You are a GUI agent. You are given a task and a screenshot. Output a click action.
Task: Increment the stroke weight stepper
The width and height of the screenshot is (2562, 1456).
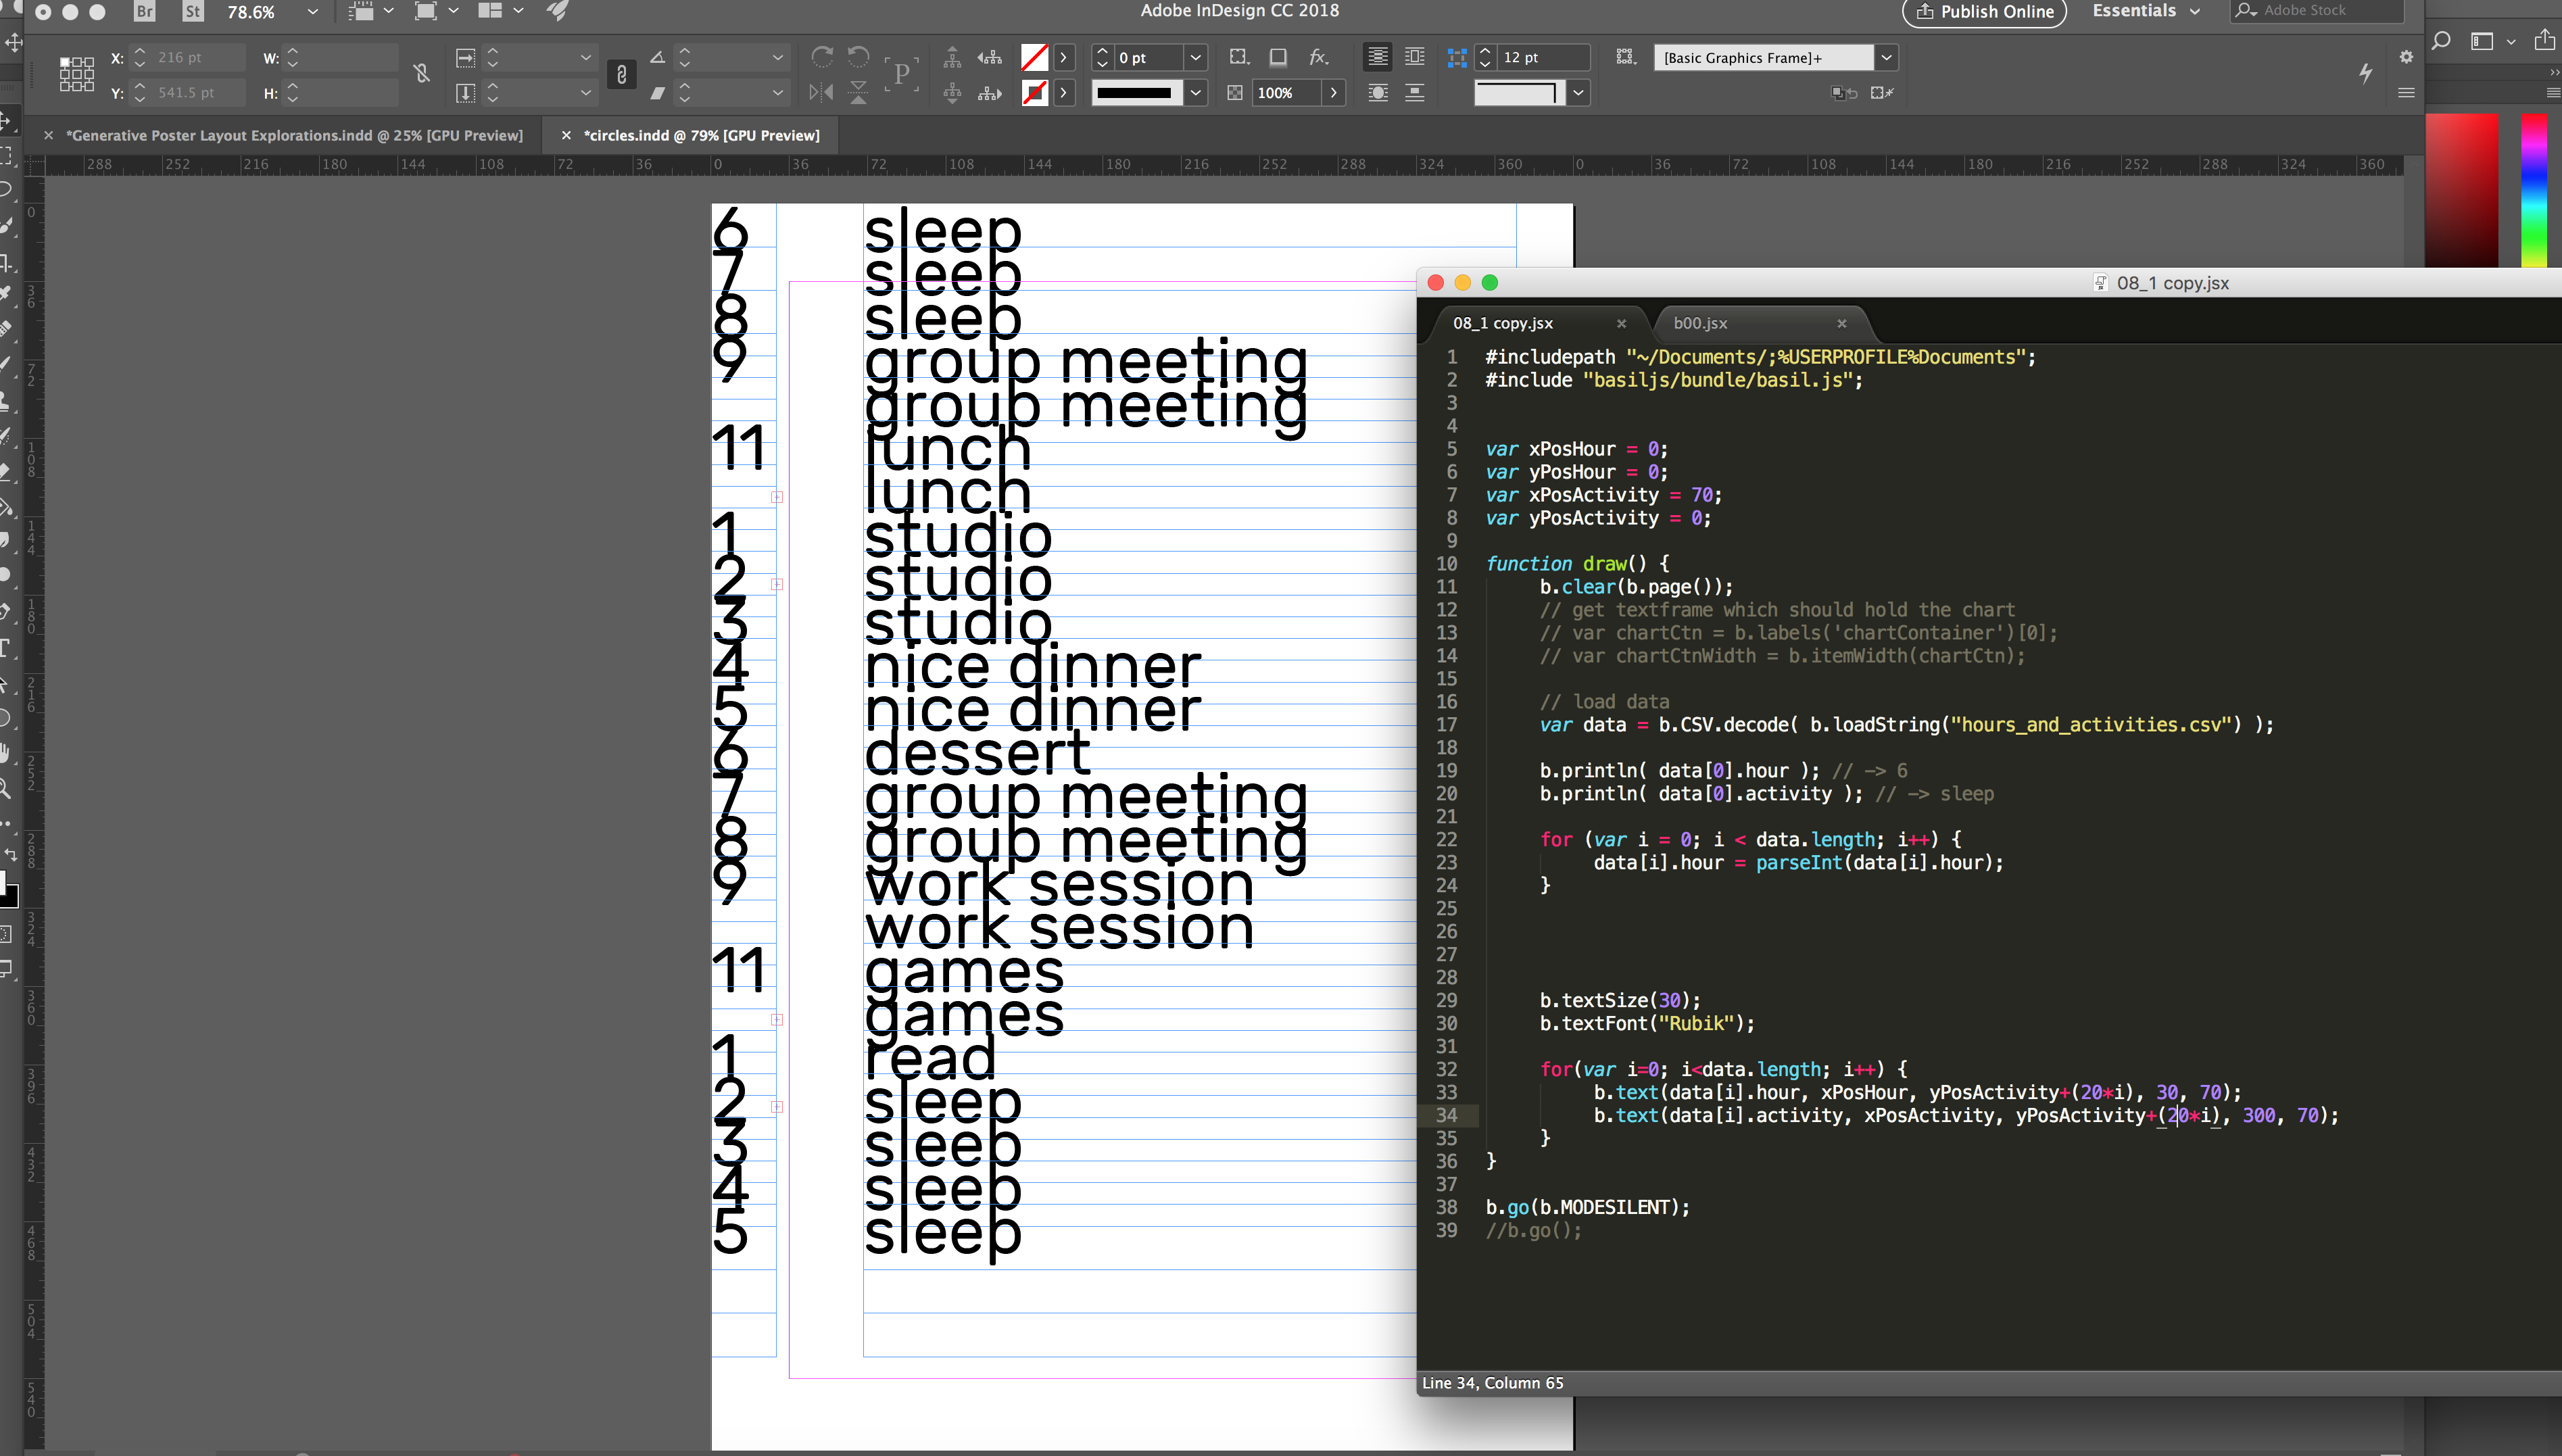[x=1102, y=51]
